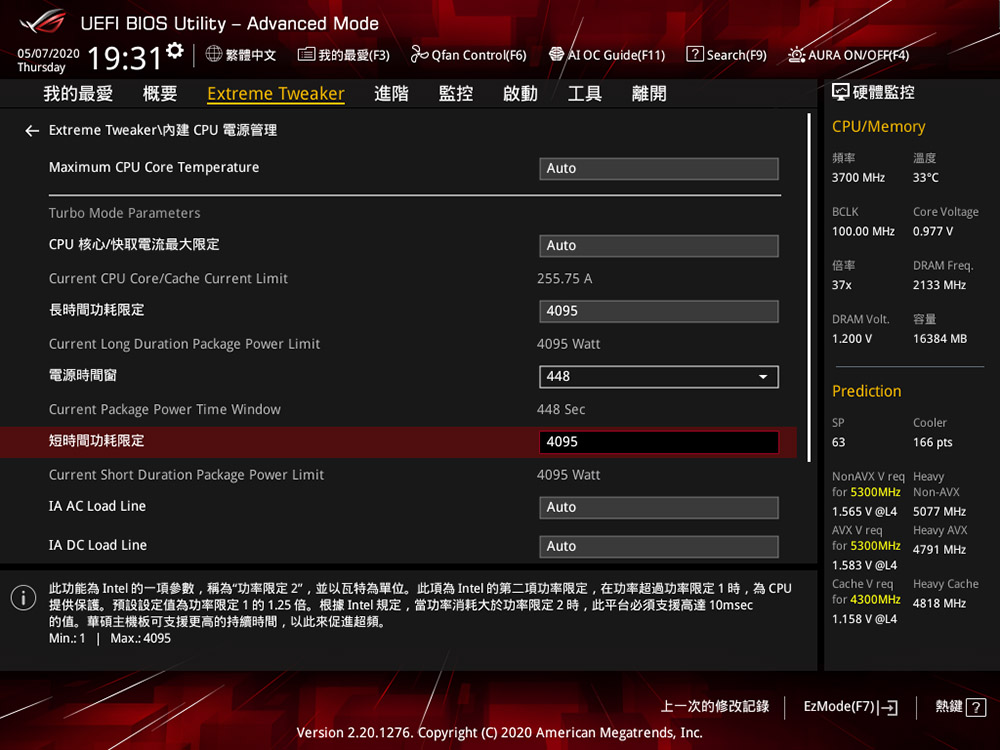Click the 255.75 A current limit value
This screenshot has width=1000, height=750.
(x=564, y=279)
